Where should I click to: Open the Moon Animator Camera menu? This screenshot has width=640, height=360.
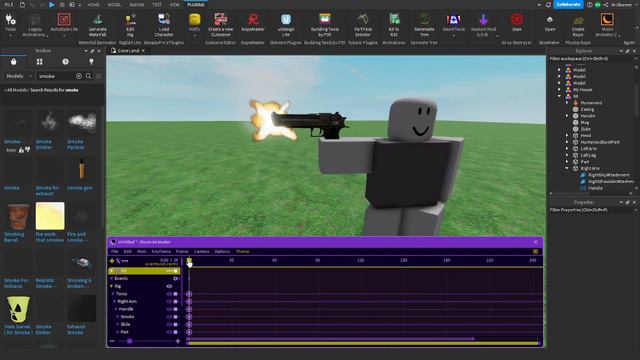click(201, 251)
